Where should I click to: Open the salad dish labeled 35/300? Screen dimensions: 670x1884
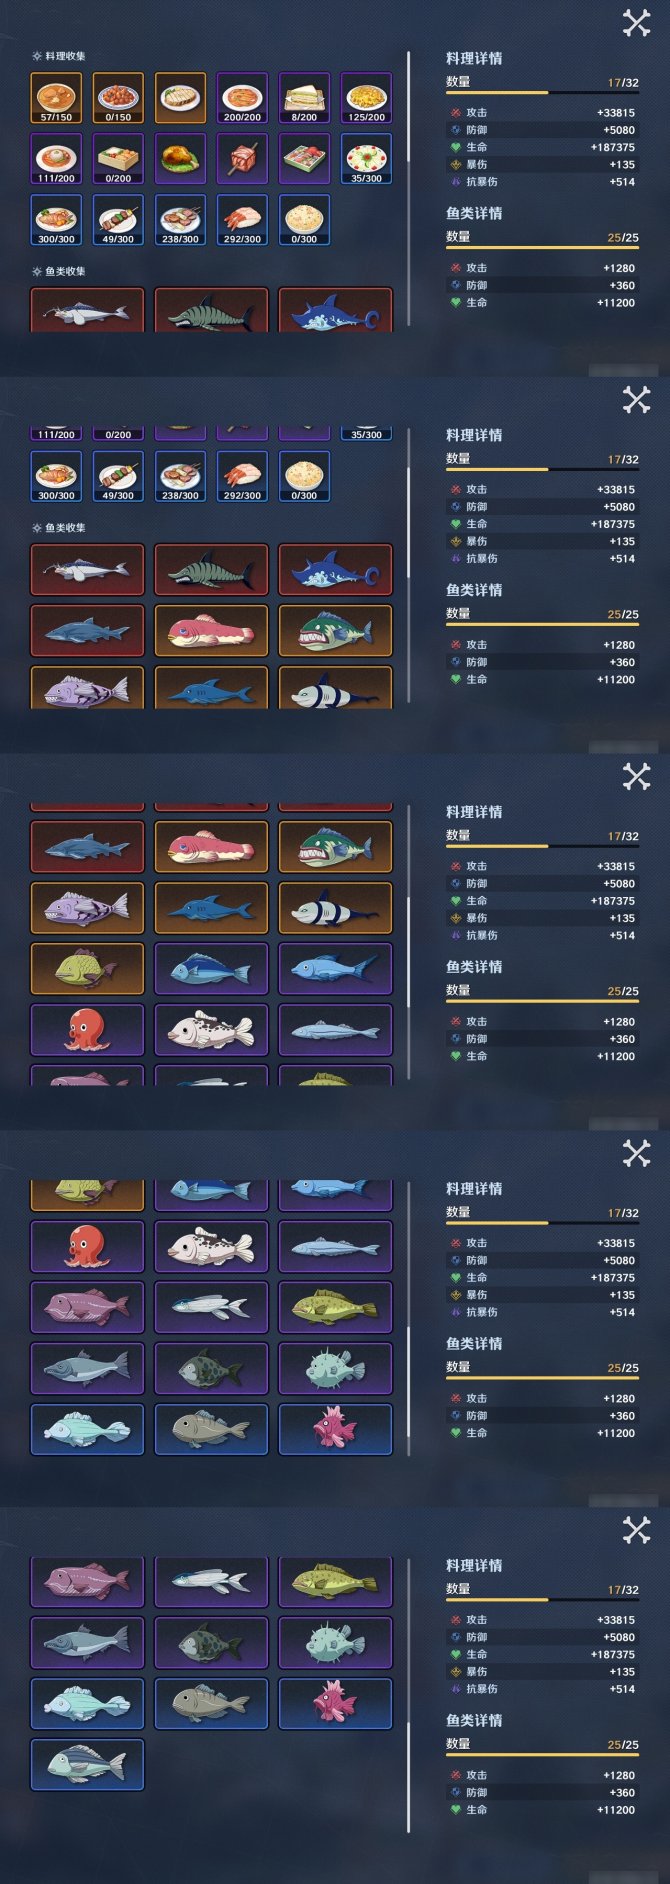(366, 159)
